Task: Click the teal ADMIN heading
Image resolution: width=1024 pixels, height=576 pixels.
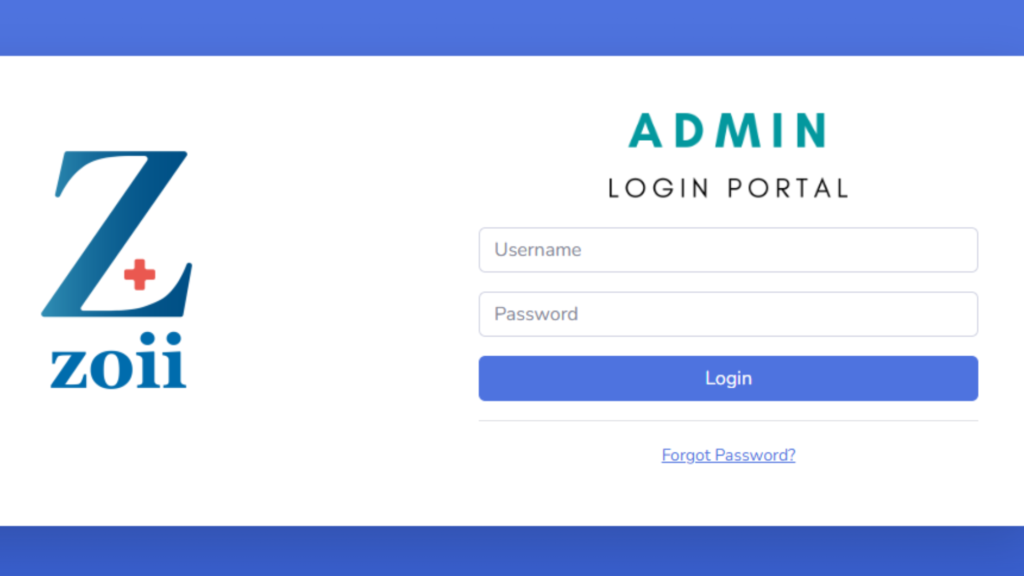Action: (x=727, y=131)
